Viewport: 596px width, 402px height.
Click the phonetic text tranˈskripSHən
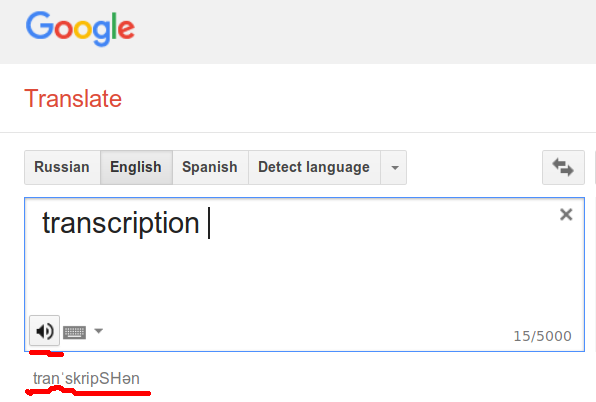pos(86,378)
